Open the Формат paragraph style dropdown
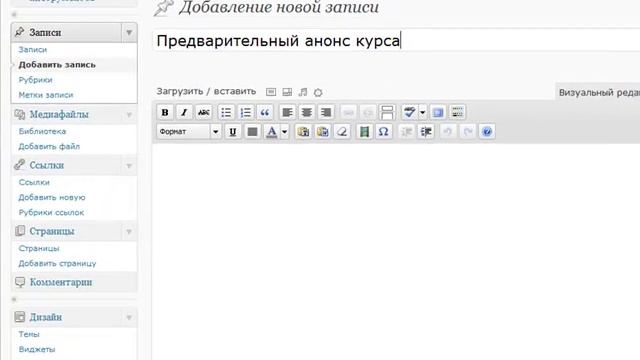 189,131
